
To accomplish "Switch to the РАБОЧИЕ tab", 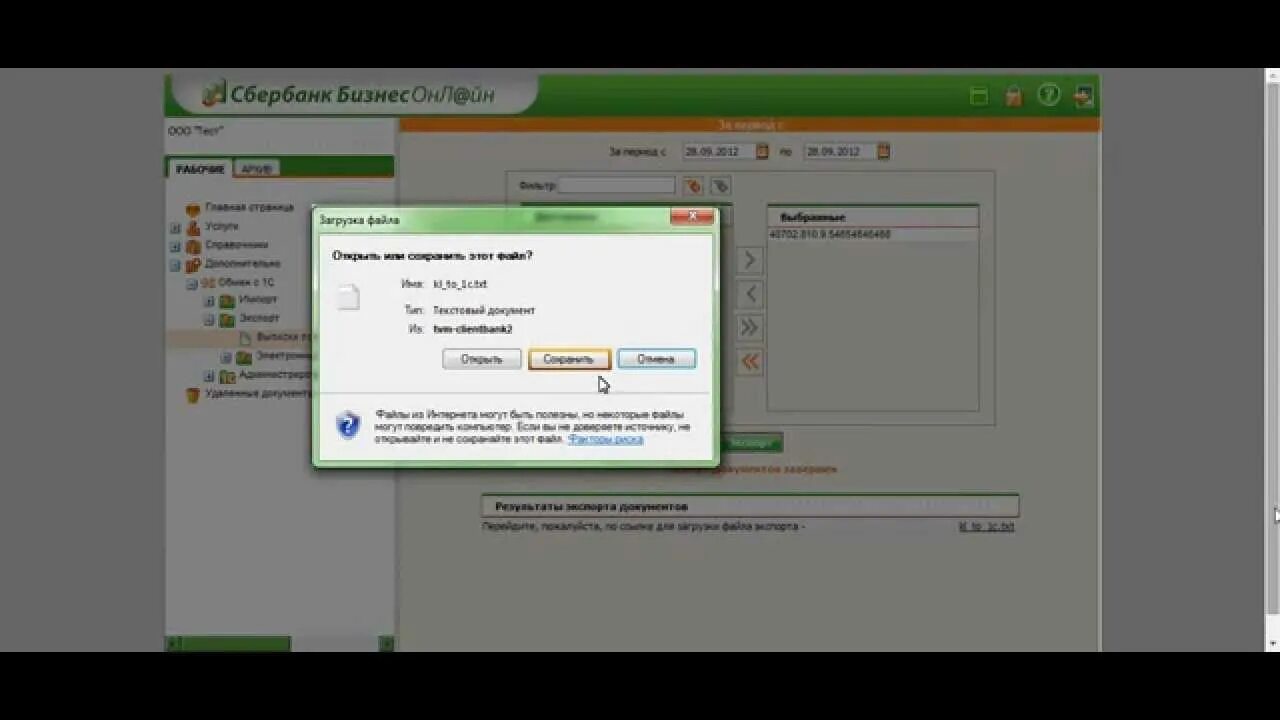I will pos(200,169).
